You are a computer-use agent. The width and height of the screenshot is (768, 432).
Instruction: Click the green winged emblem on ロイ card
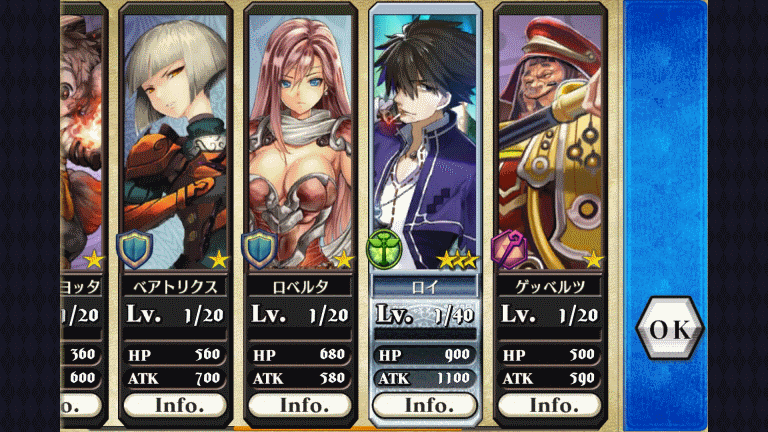(x=384, y=249)
